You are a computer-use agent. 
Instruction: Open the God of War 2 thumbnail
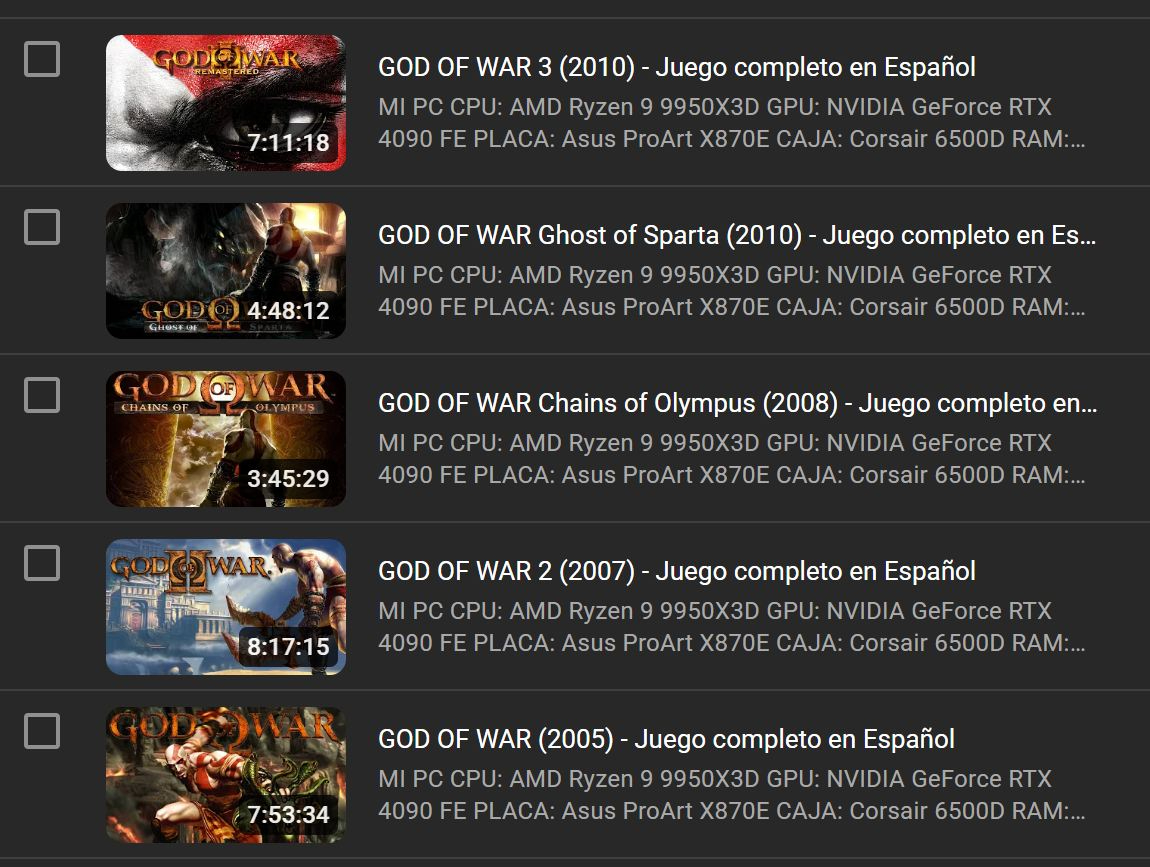tap(226, 607)
